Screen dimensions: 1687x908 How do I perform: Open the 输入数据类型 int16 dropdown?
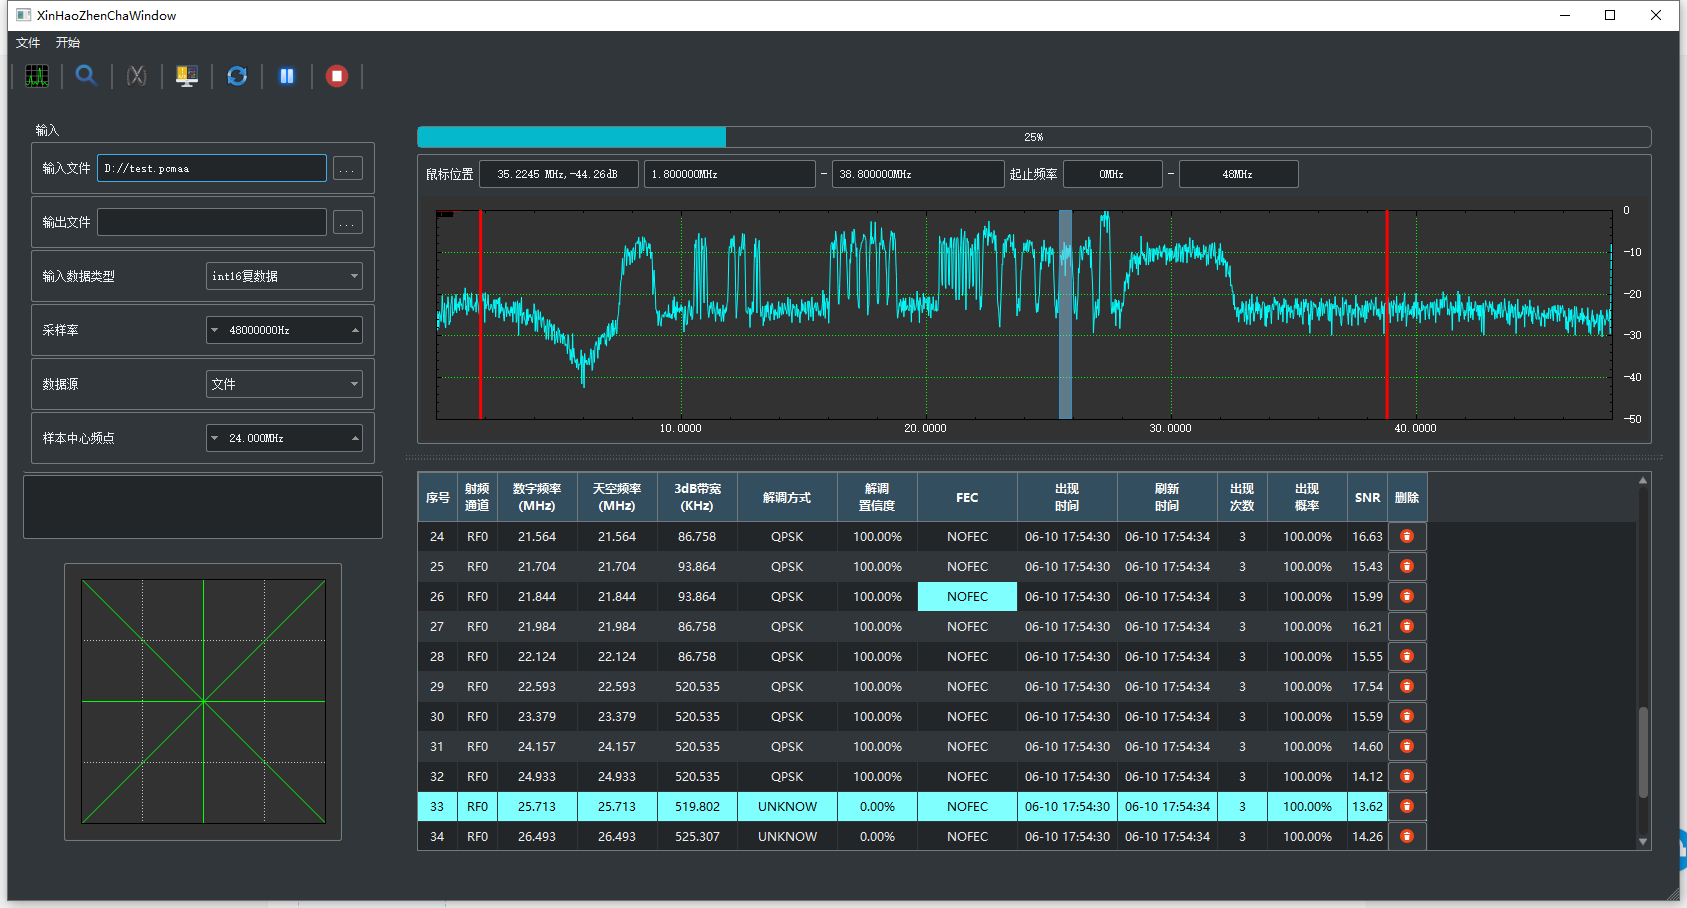coord(284,276)
